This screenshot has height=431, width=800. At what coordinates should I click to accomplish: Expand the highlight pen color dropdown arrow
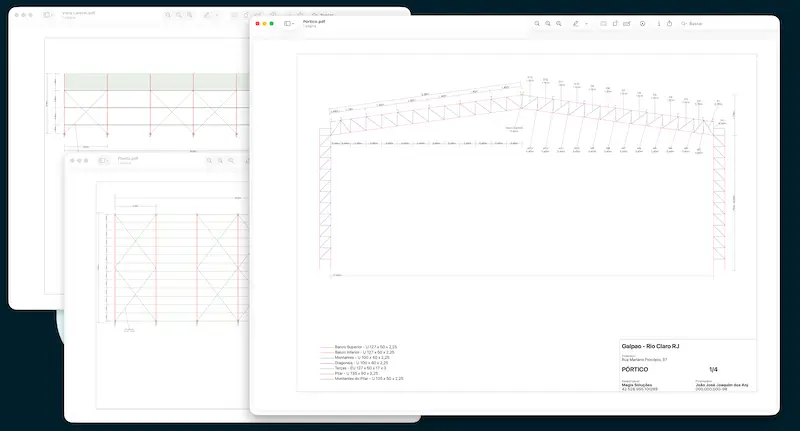click(586, 23)
